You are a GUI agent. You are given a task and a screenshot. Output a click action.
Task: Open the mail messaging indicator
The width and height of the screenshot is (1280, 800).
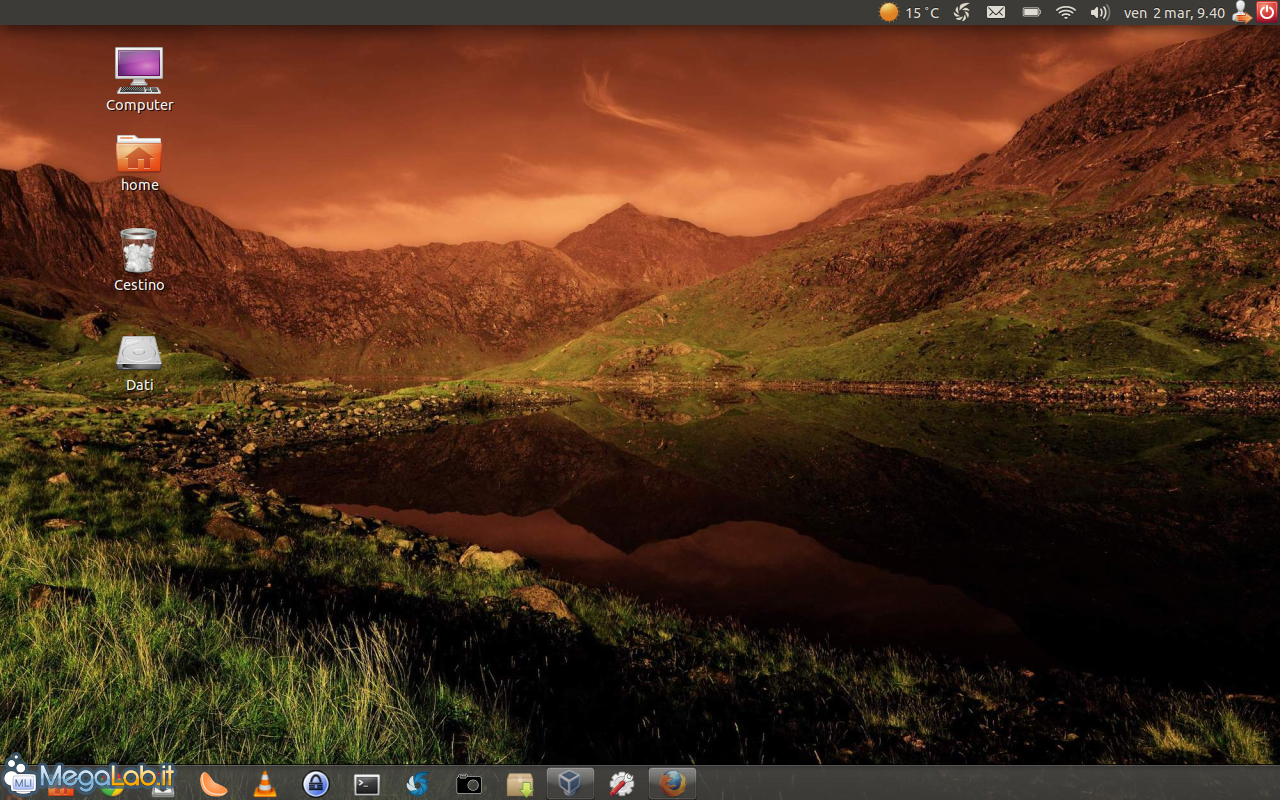(996, 12)
